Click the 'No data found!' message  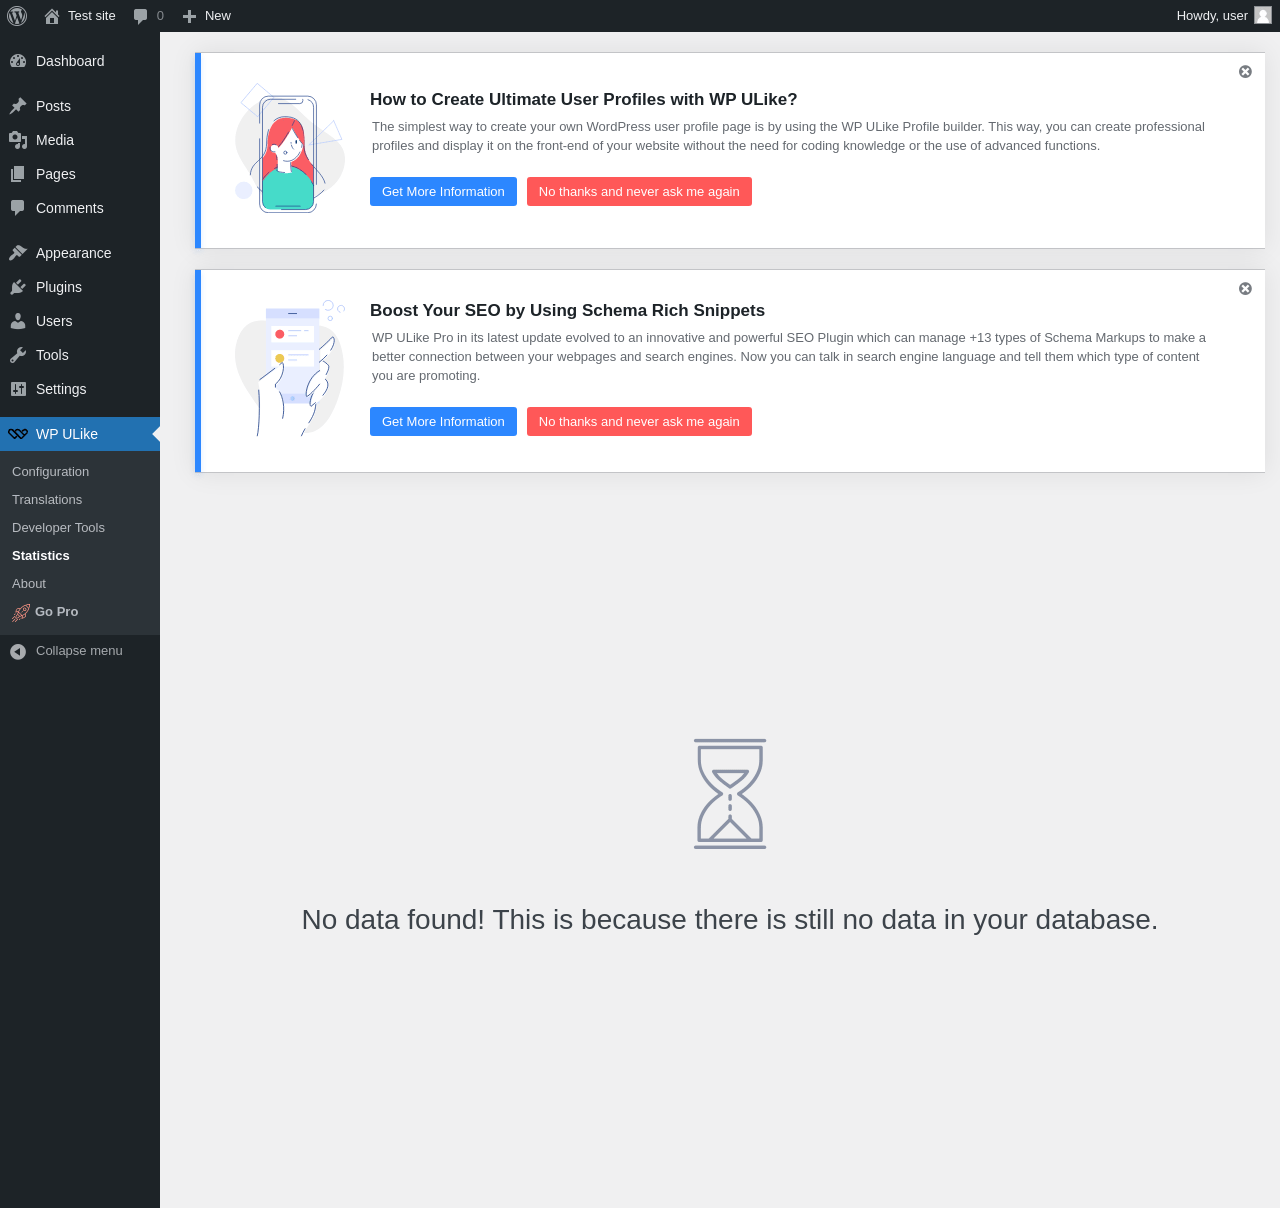730,920
